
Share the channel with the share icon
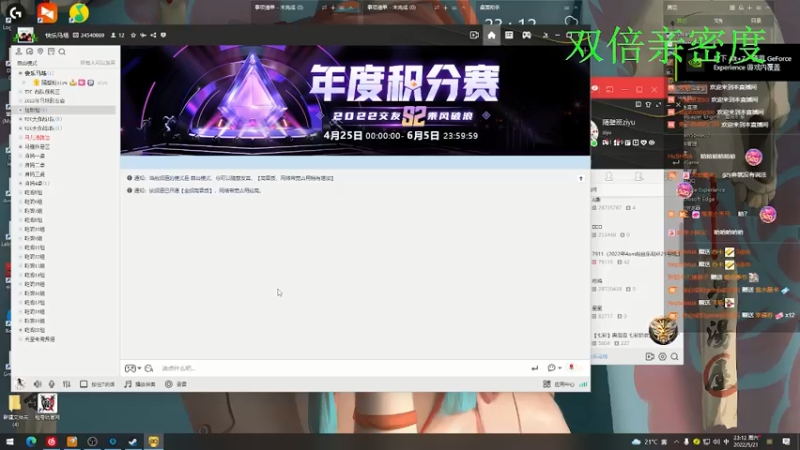pos(153,35)
